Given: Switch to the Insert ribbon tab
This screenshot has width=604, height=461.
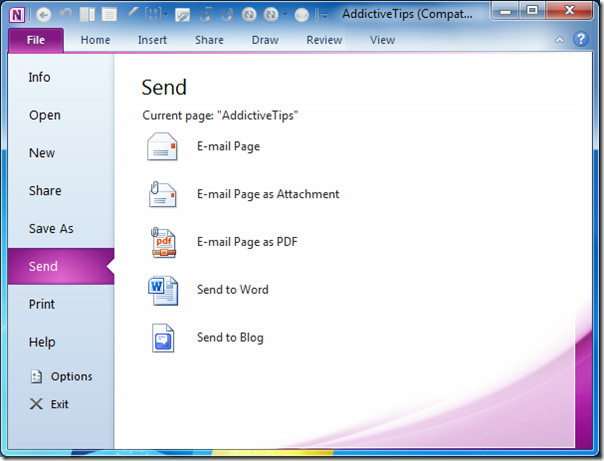Looking at the screenshot, I should (x=152, y=40).
